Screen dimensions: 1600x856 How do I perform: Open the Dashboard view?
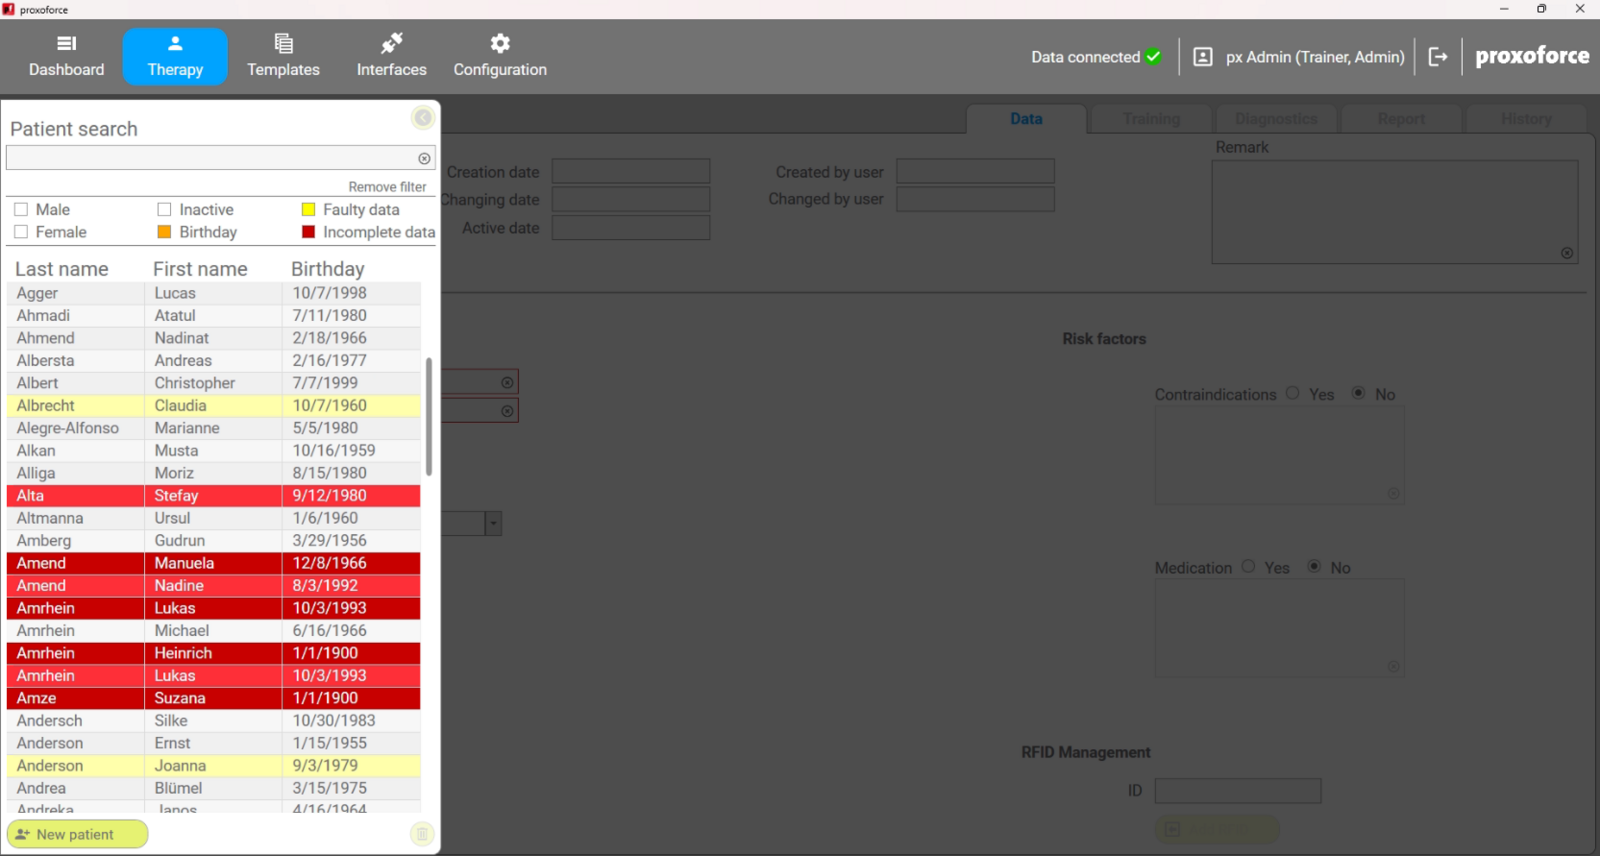[66, 56]
